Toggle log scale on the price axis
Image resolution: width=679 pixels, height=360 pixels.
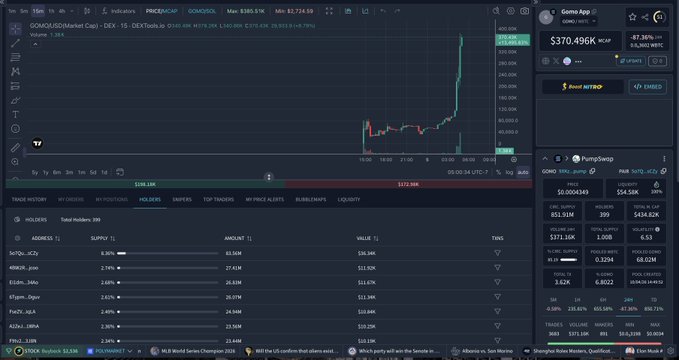tap(509, 172)
